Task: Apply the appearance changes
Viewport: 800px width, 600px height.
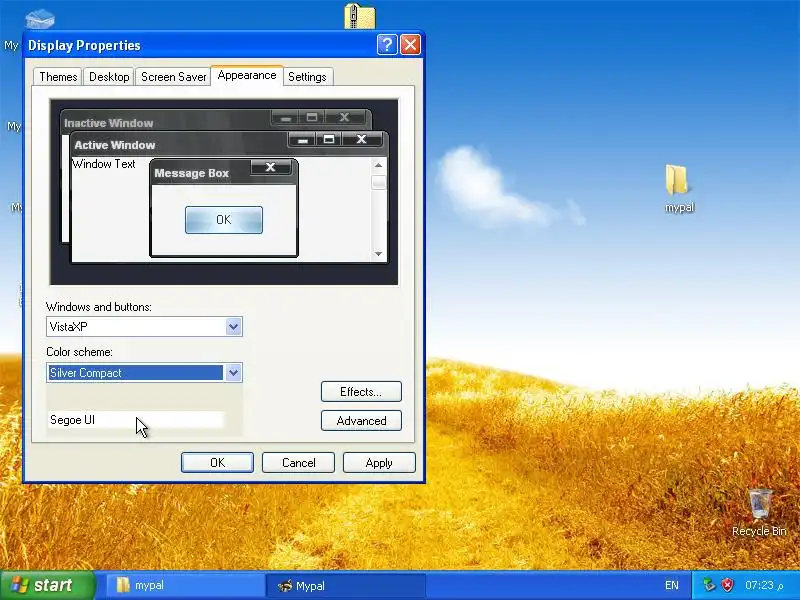Action: pos(379,462)
